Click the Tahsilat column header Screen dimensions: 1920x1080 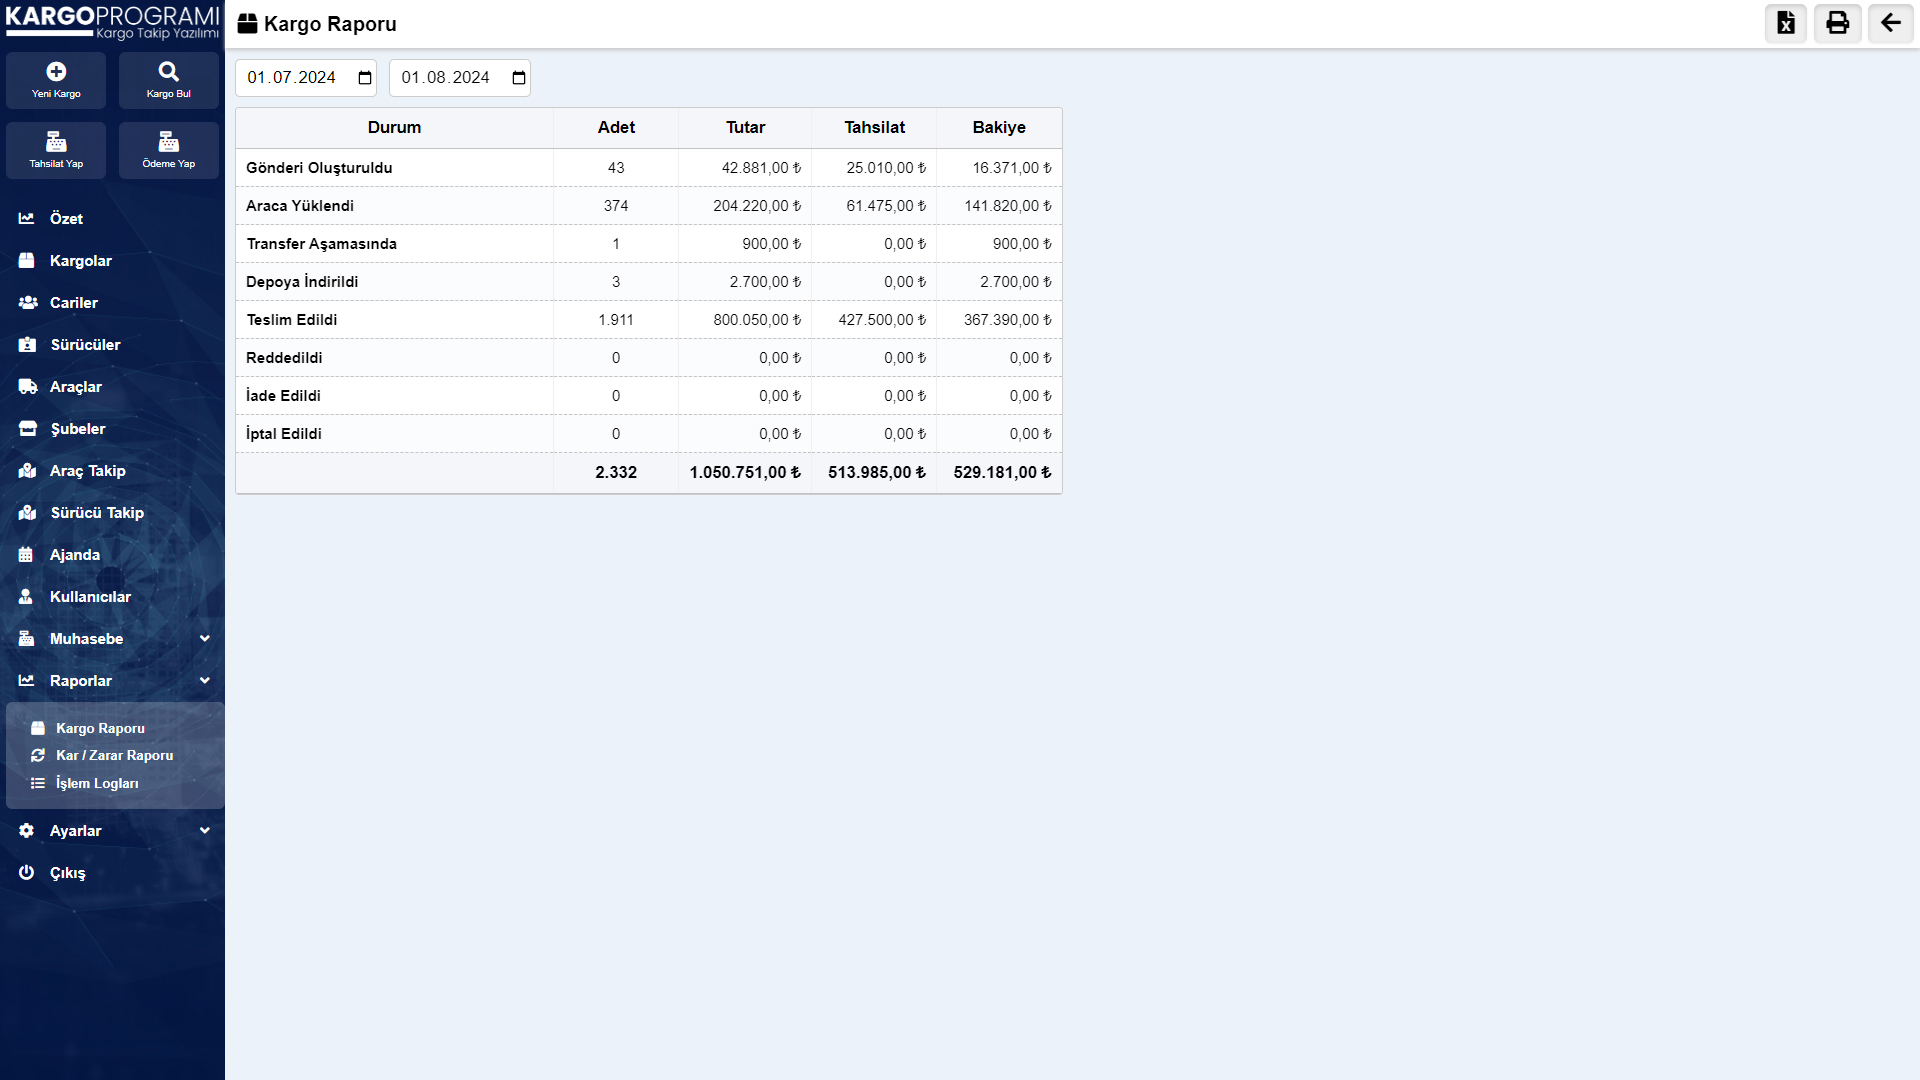point(874,127)
